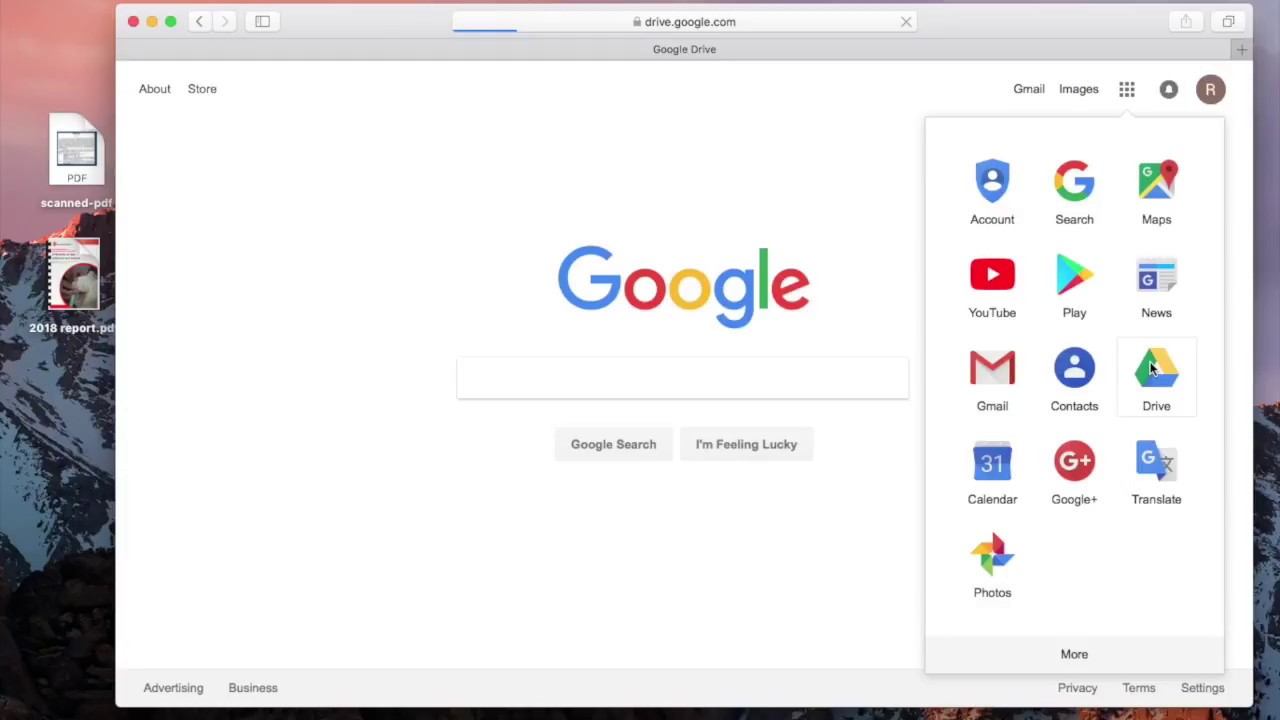Image resolution: width=1280 pixels, height=720 pixels.
Task: Open Play from the apps grid
Action: [x=1074, y=286]
